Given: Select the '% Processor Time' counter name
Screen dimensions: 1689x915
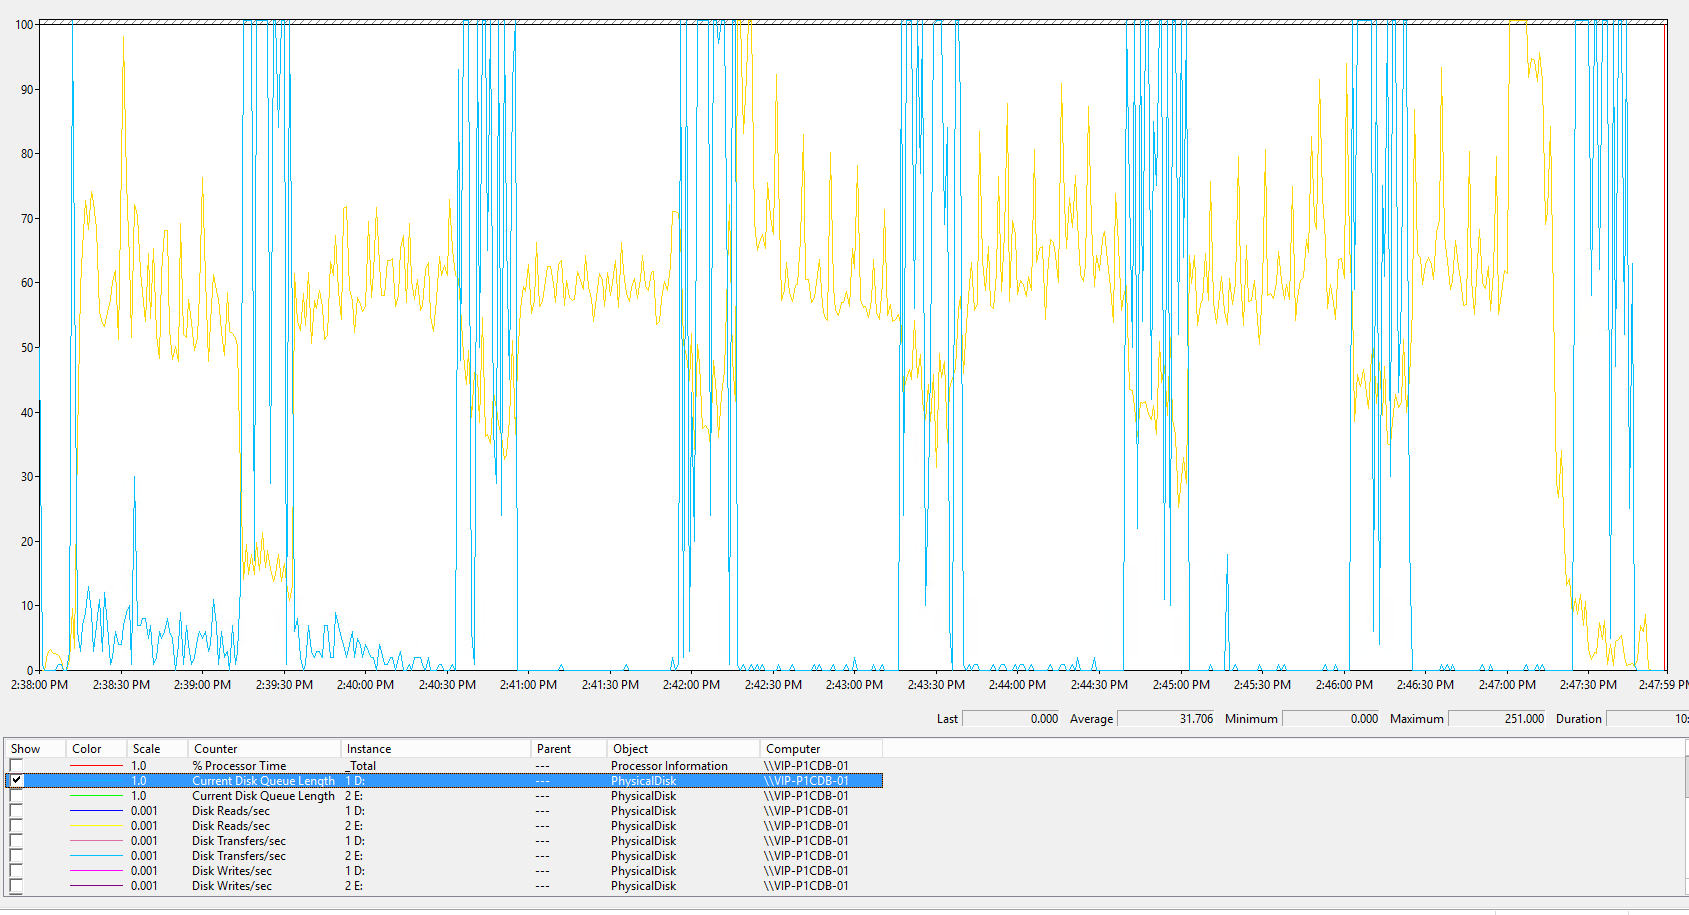Looking at the screenshot, I should tap(239, 766).
